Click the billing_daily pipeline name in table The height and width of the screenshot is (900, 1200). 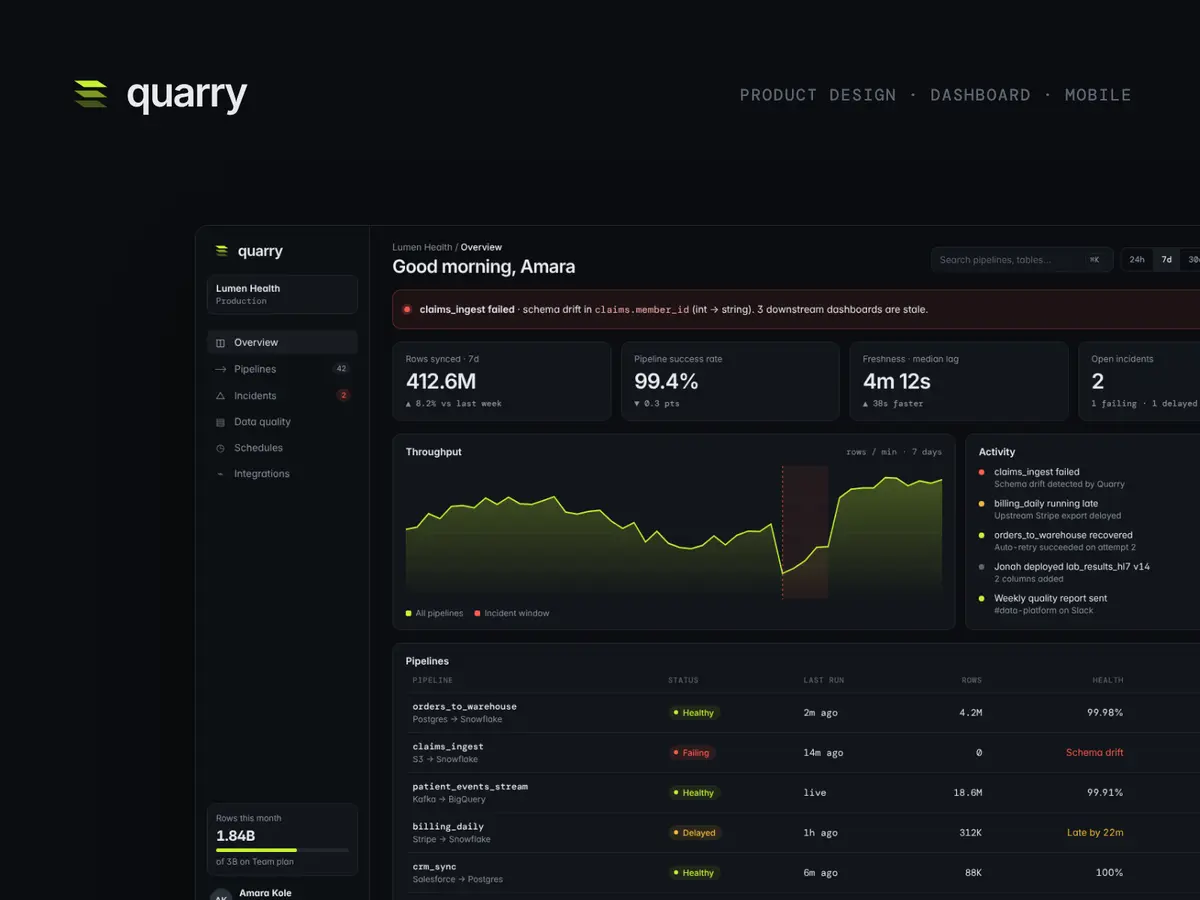click(448, 827)
